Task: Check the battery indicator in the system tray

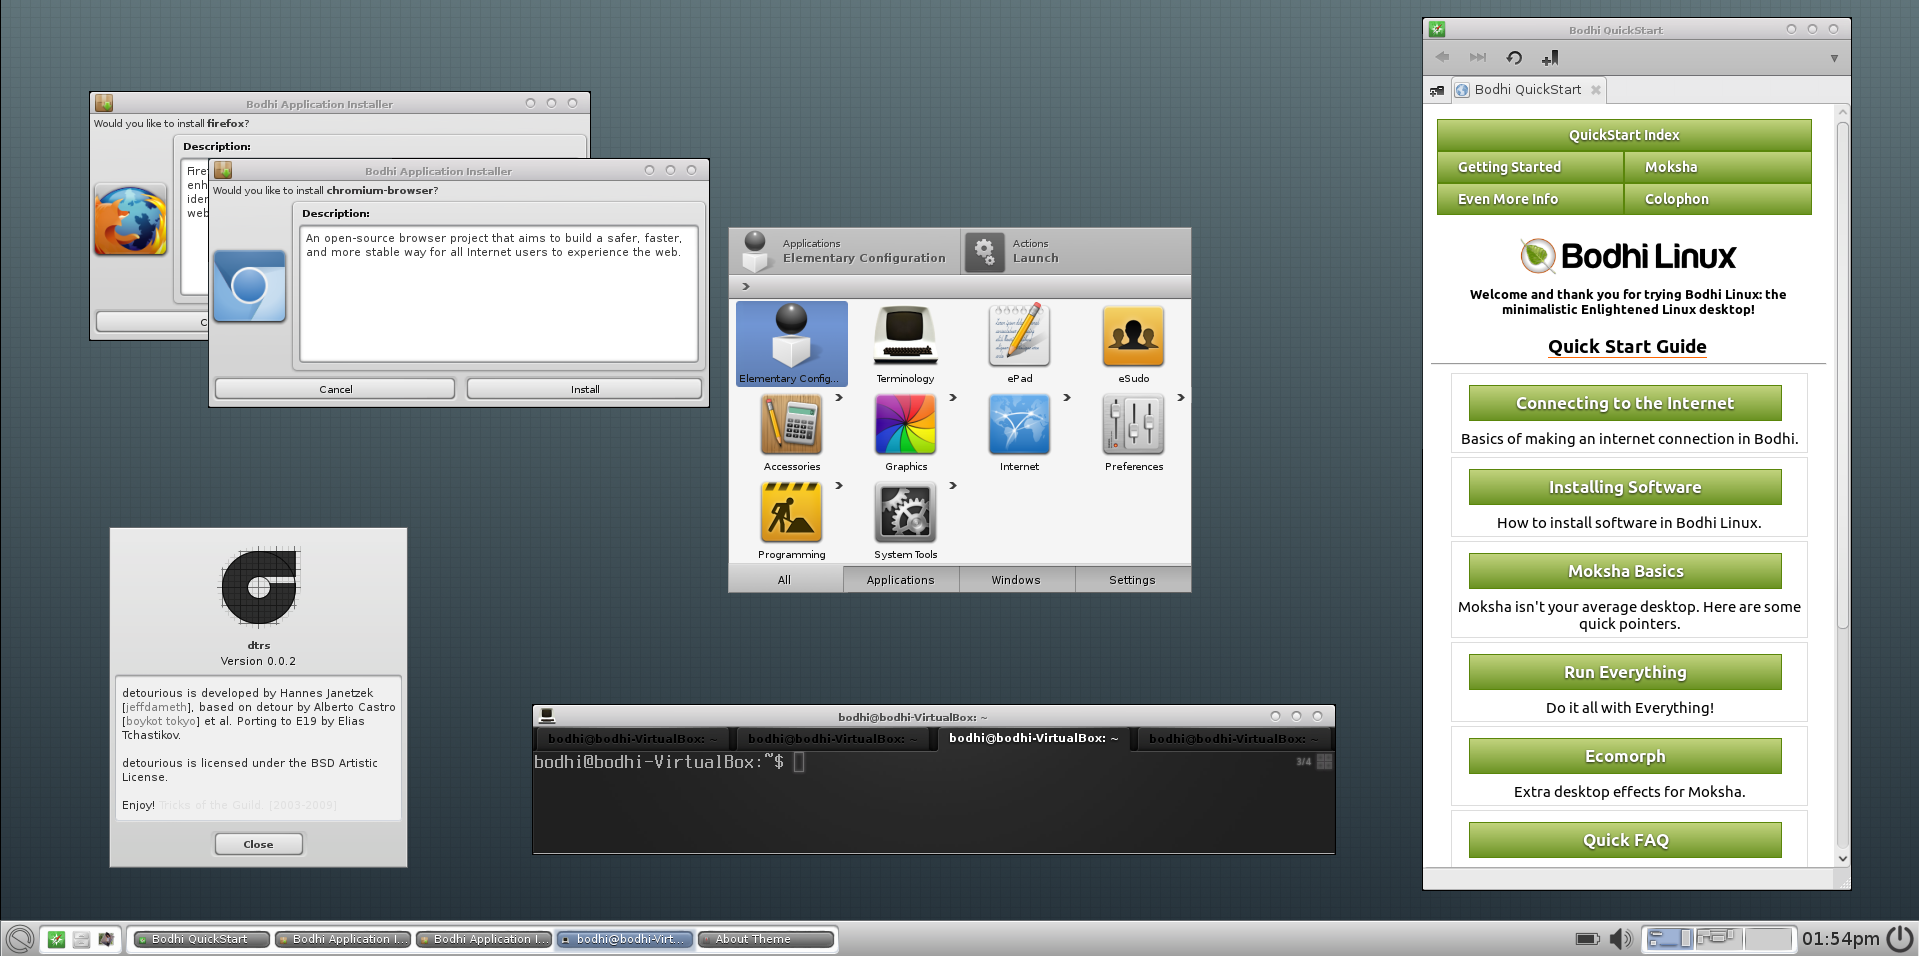Action: 1587,939
